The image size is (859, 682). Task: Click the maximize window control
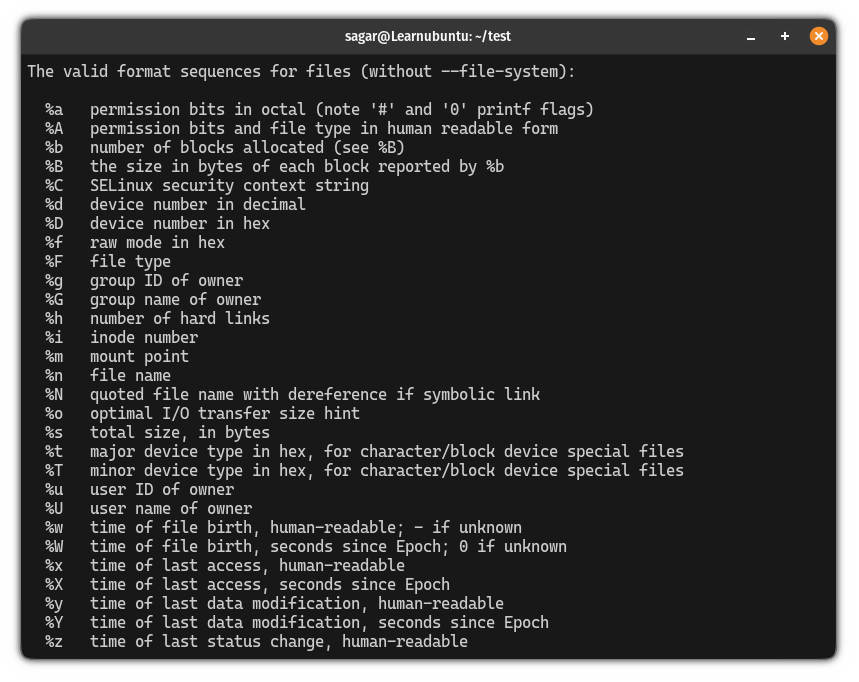pyautogui.click(x=784, y=35)
